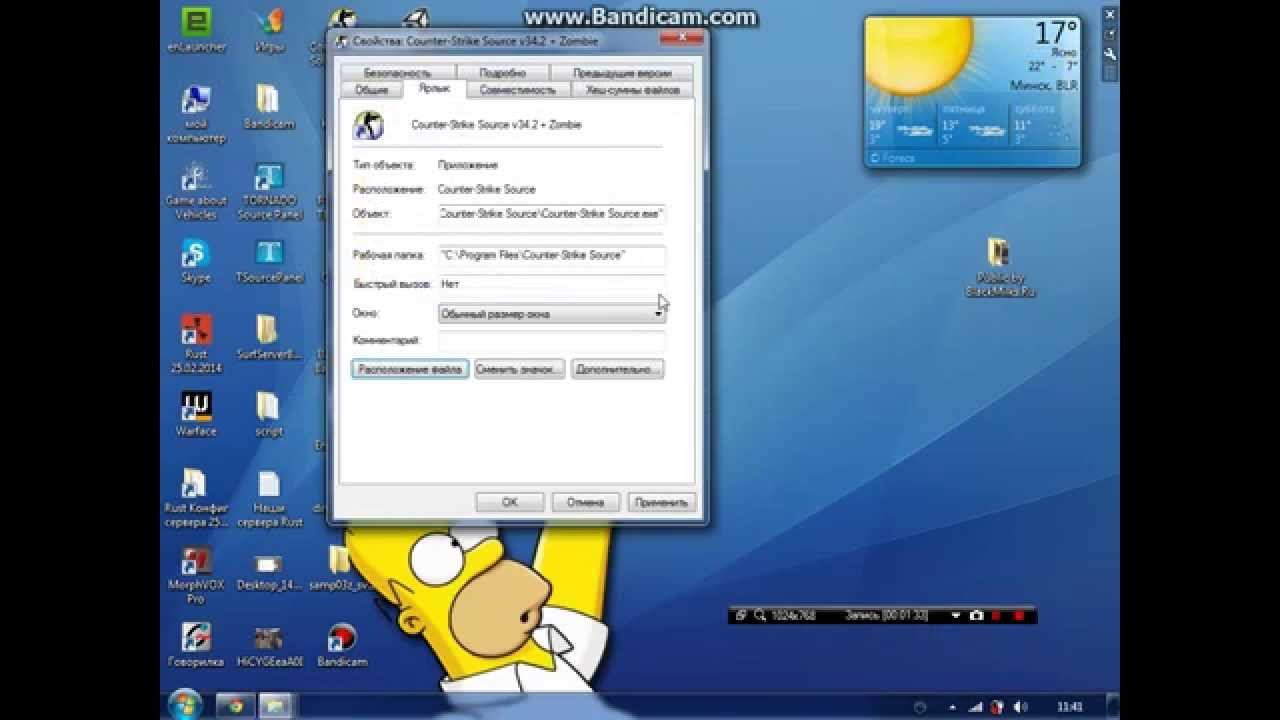This screenshot has height=720, width=1280.
Task: Switch to the Безопасность tab
Action: pyautogui.click(x=397, y=73)
